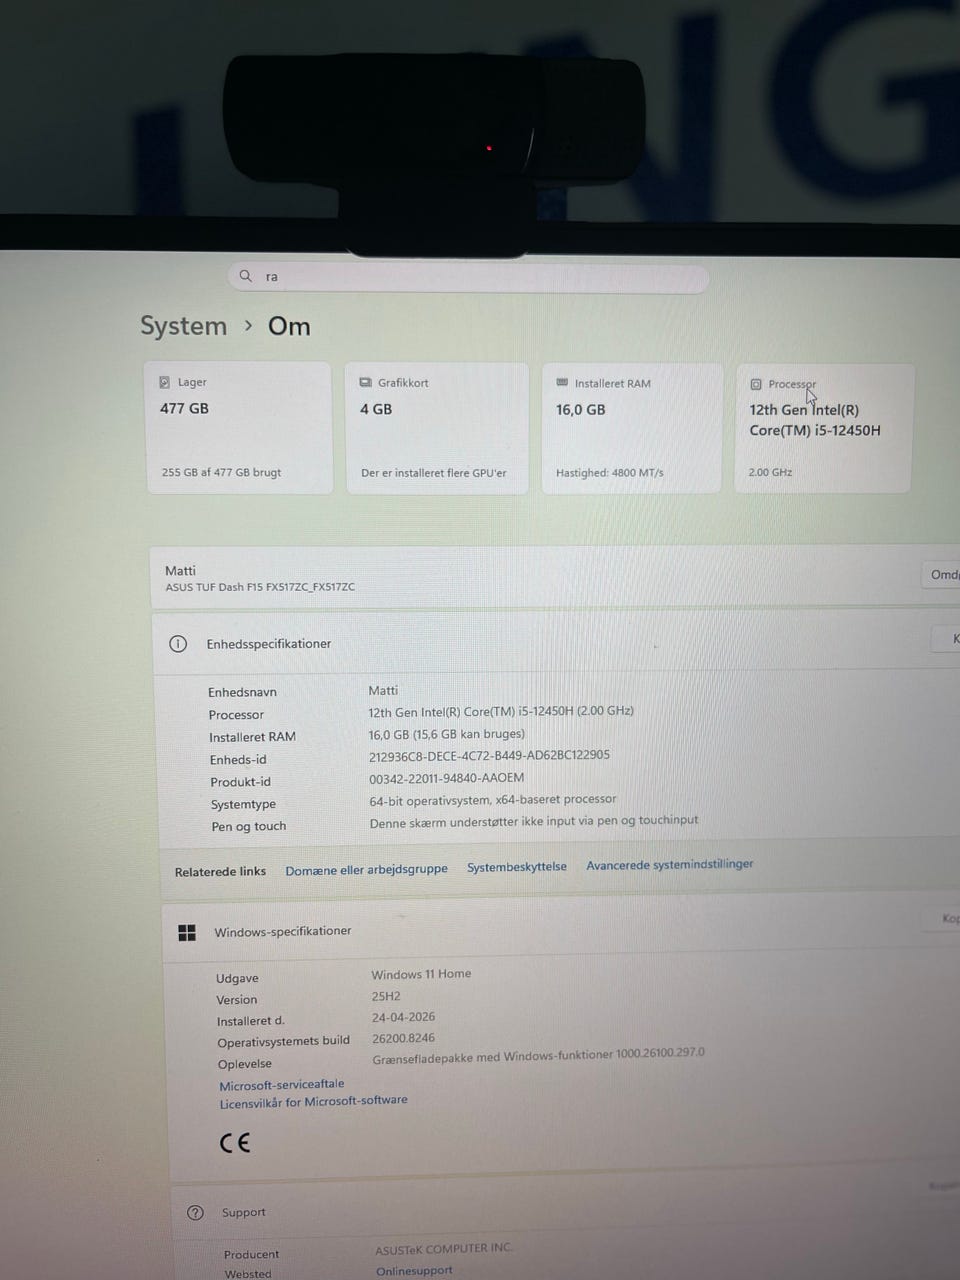Click the rename PC button beside Matti
The image size is (960, 1280).
click(942, 574)
